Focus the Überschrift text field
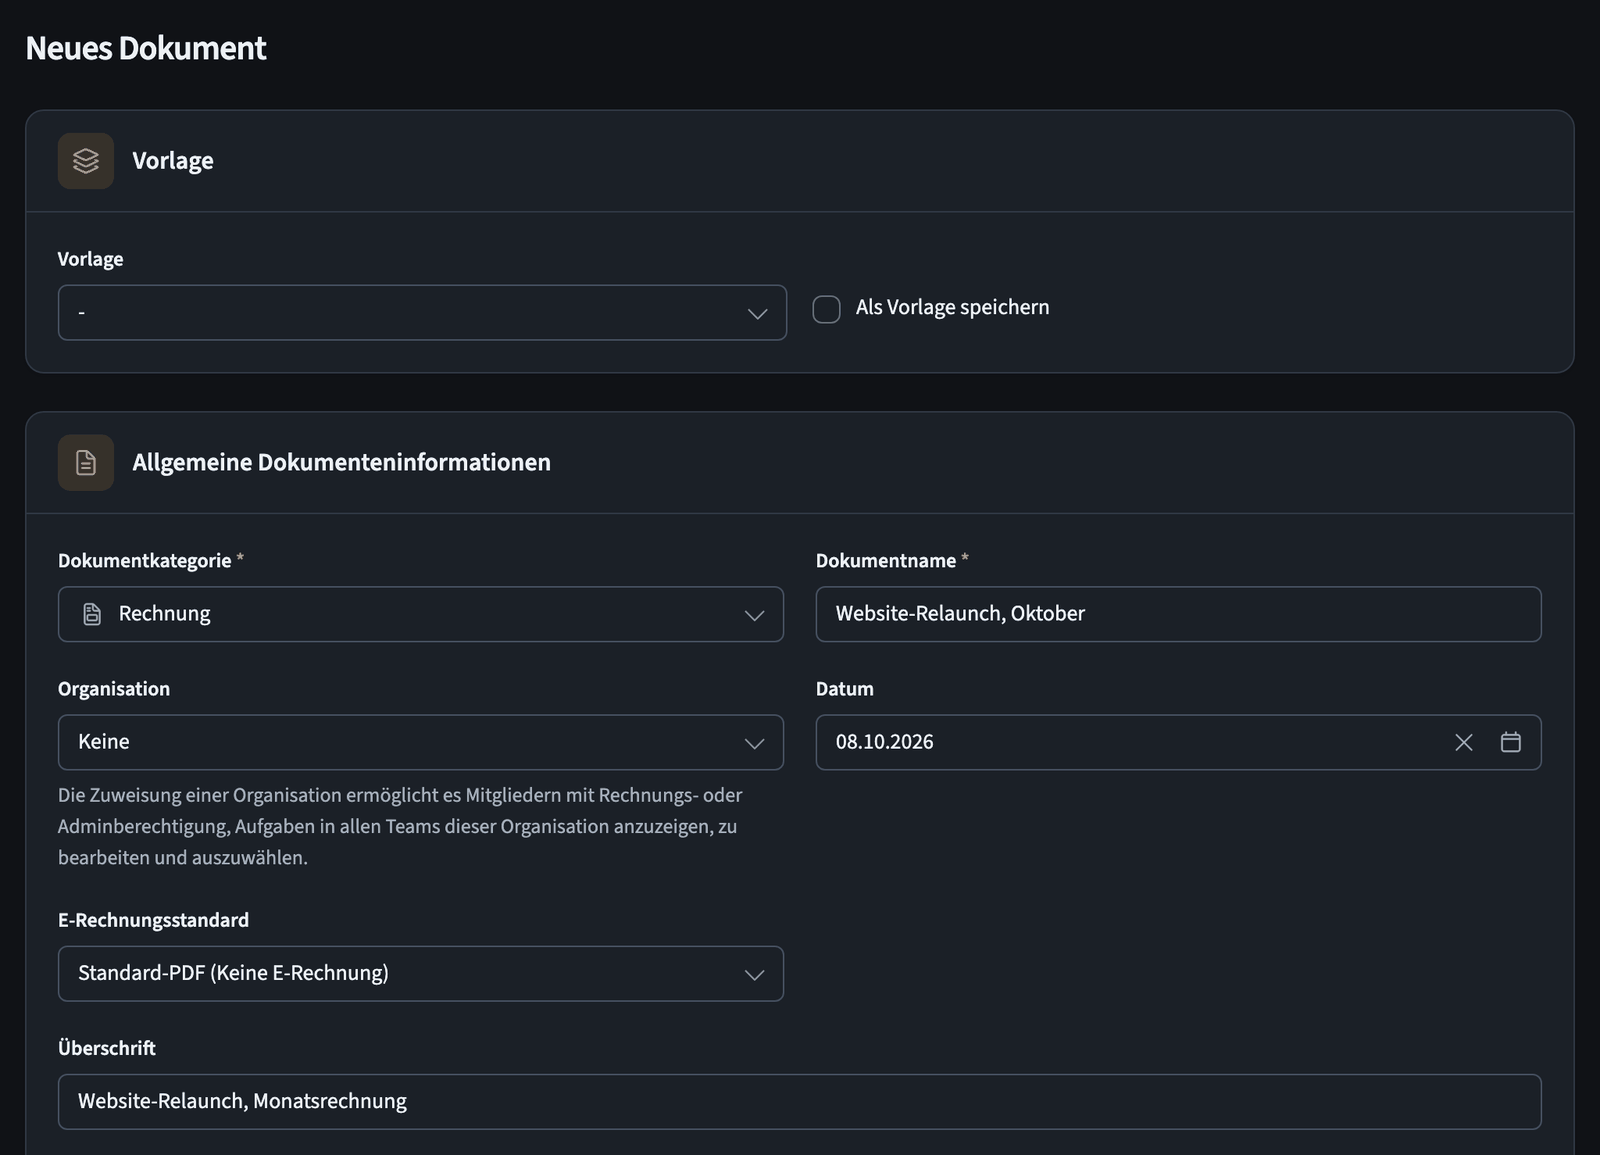Screen dimensions: 1600x1155 pyautogui.click(x=800, y=1102)
